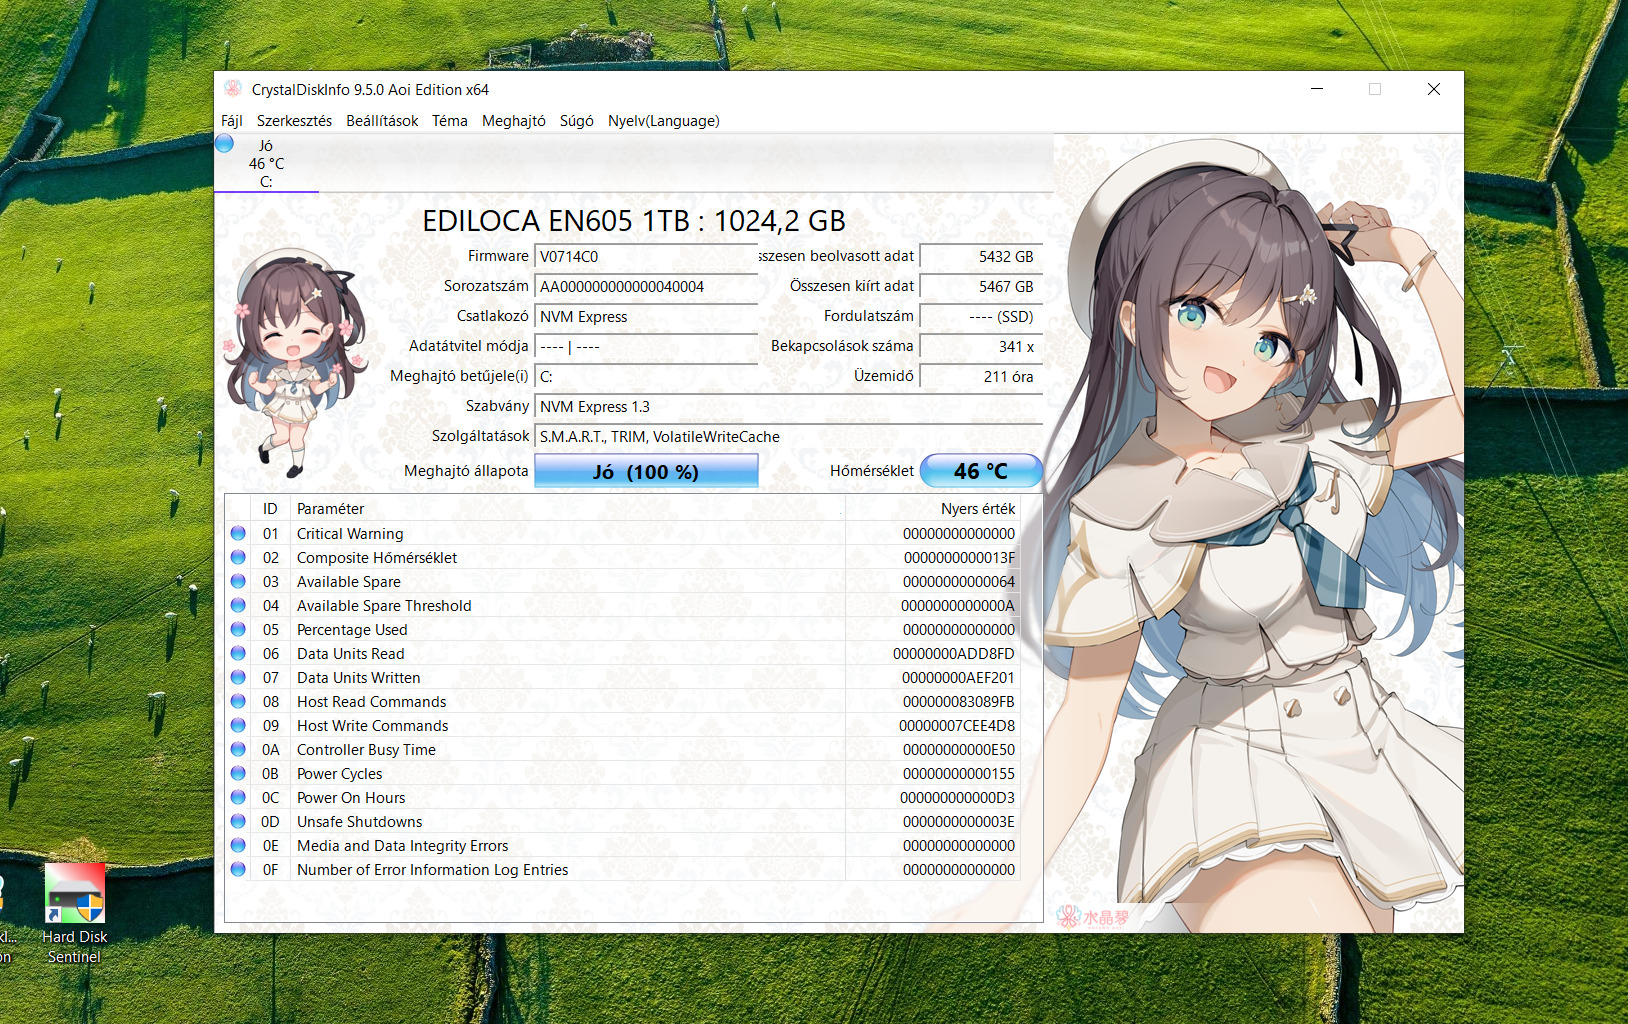
Task: Open Hard Disk Sentinel desktop shortcut
Action: click(75, 915)
